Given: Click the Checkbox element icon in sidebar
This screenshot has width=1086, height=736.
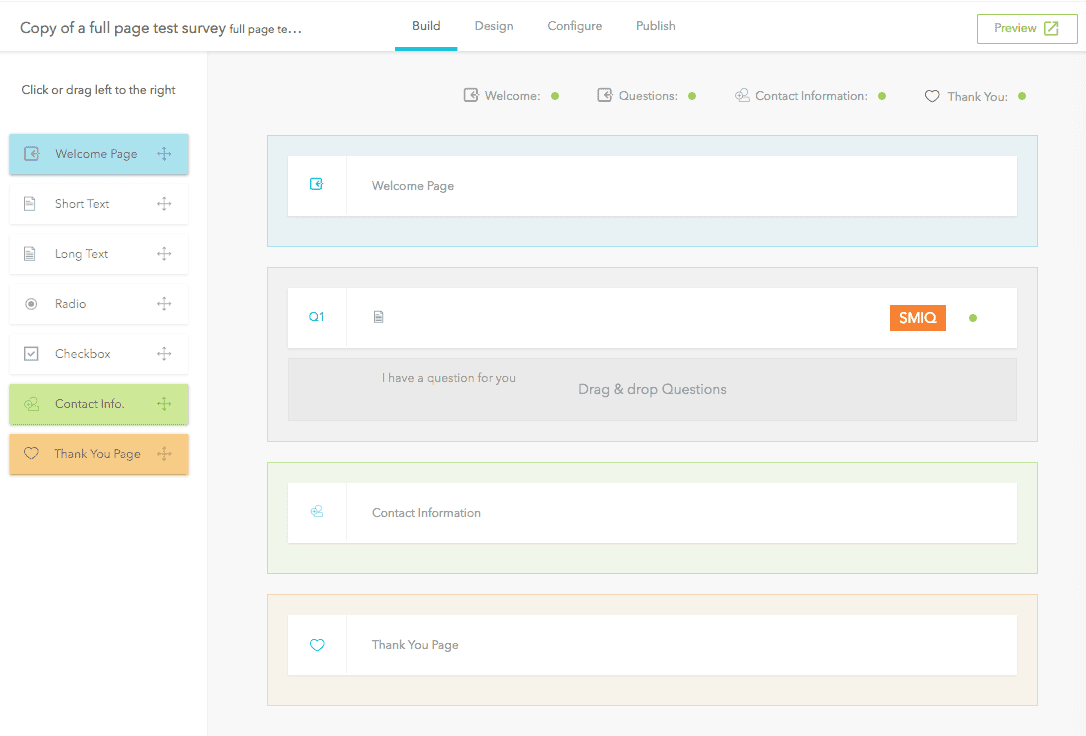Looking at the screenshot, I should 30,354.
